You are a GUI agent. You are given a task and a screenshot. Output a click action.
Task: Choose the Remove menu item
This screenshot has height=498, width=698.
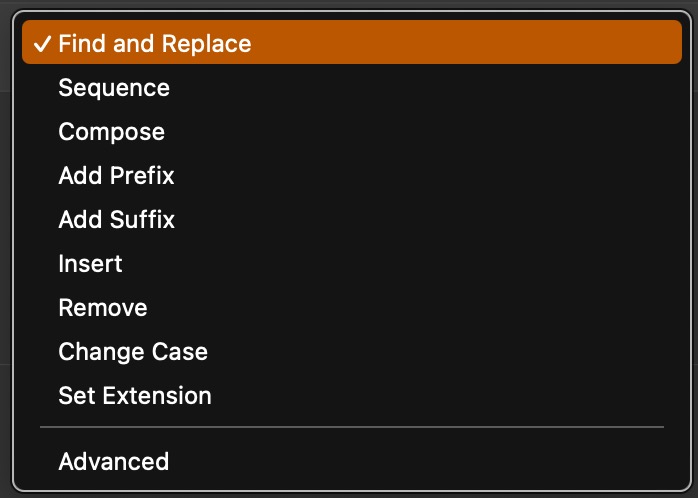(103, 308)
